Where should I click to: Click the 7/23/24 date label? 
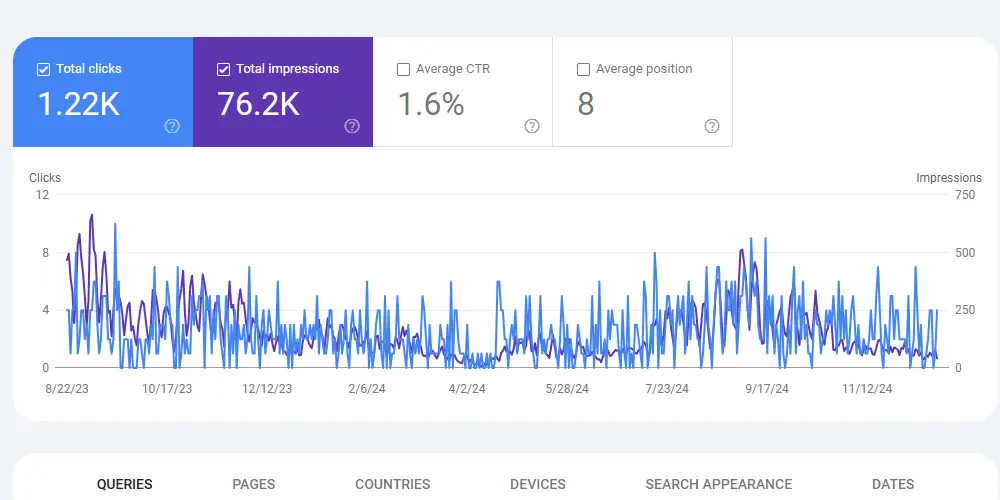tap(667, 389)
